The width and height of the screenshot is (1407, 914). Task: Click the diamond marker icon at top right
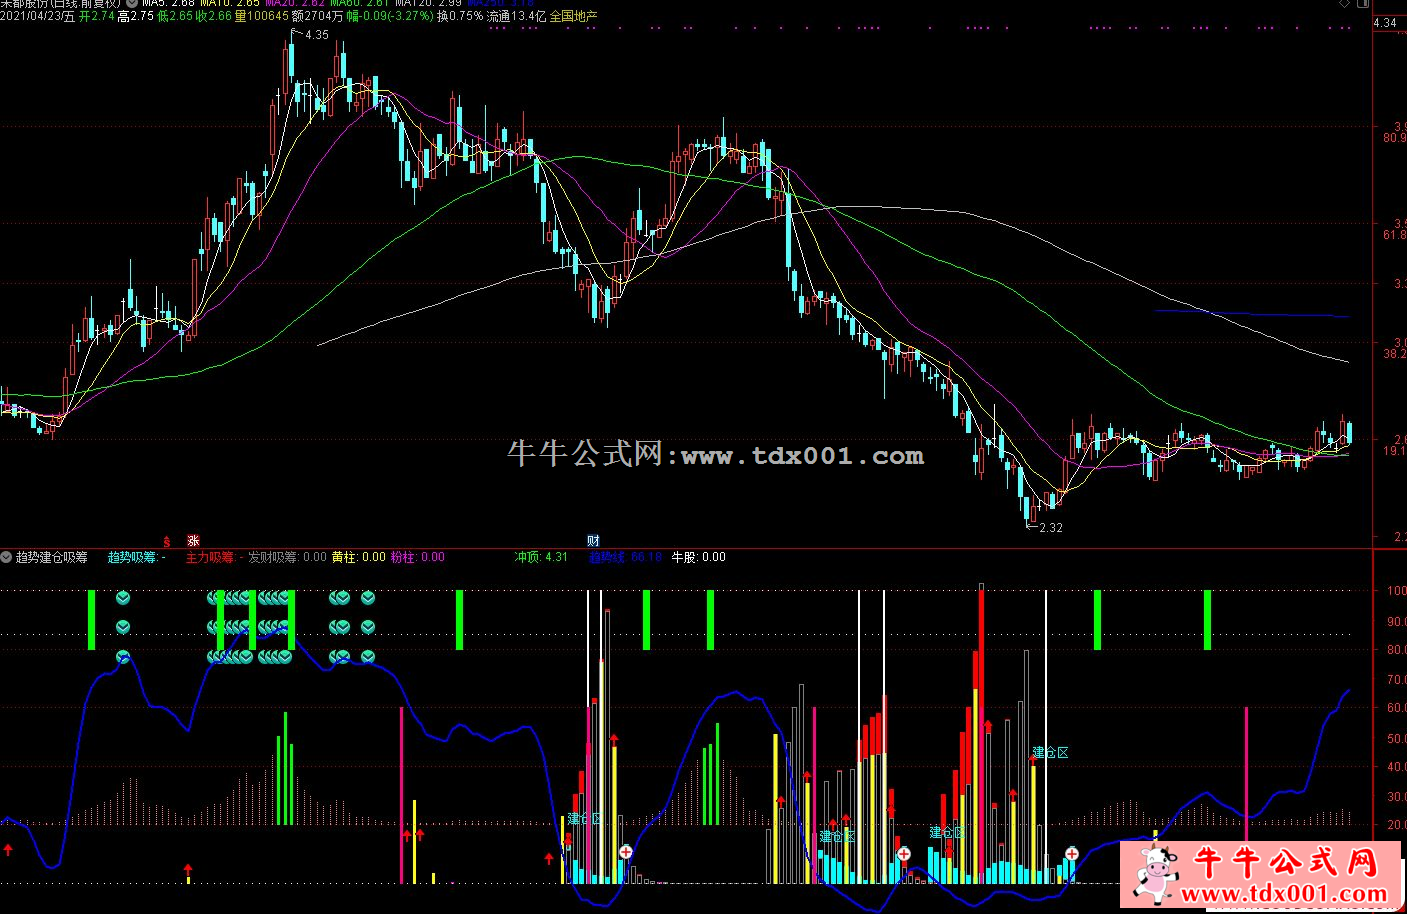(x=1344, y=5)
